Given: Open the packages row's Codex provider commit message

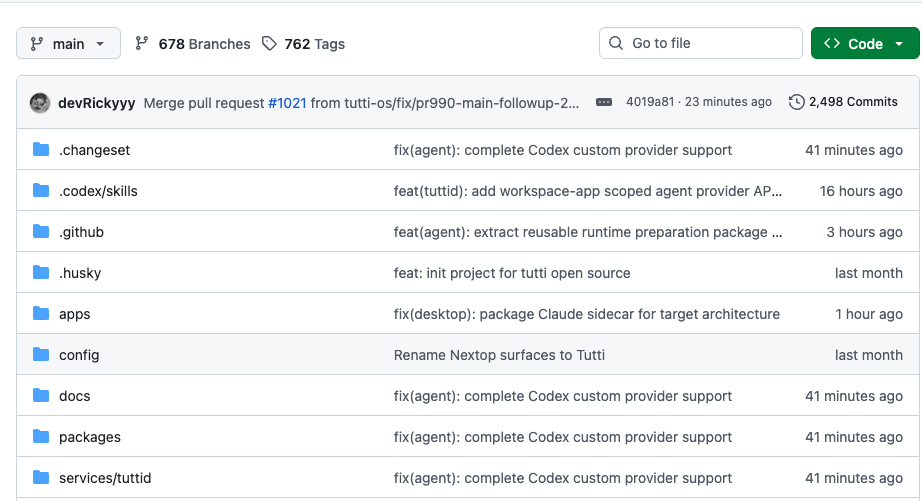Looking at the screenshot, I should (563, 437).
